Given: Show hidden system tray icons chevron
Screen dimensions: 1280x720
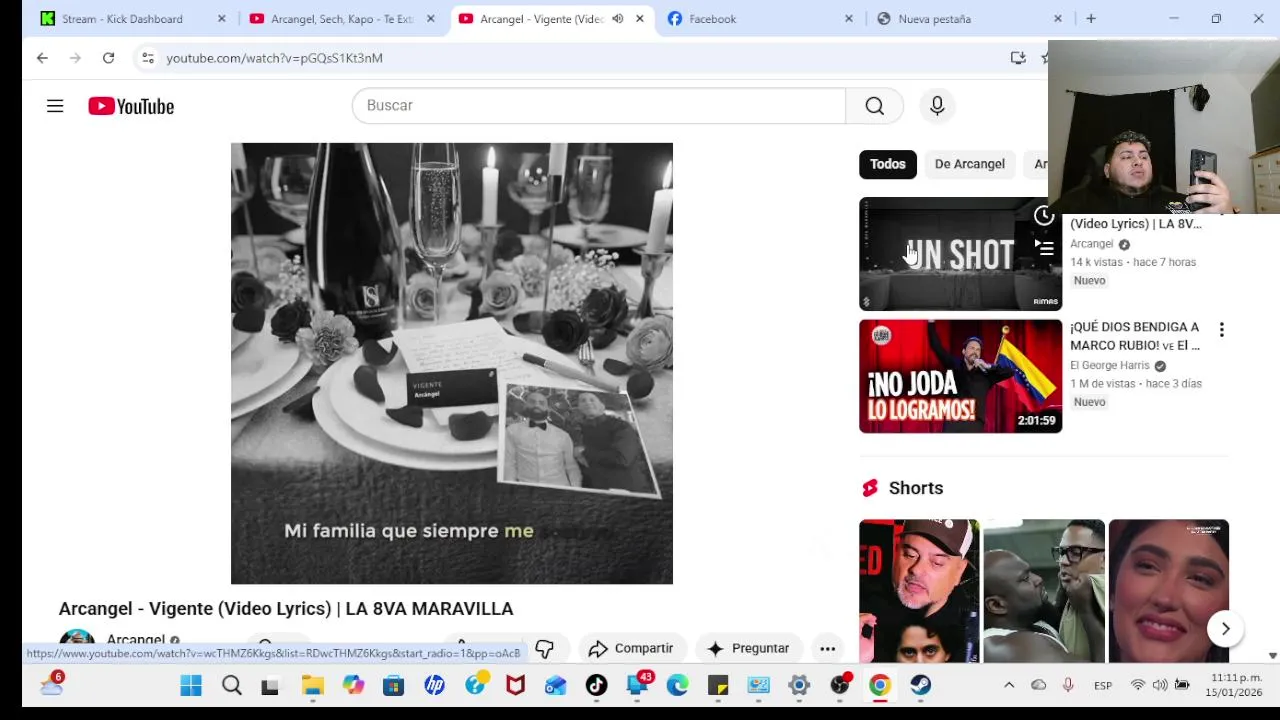Looking at the screenshot, I should pos(1009,685).
